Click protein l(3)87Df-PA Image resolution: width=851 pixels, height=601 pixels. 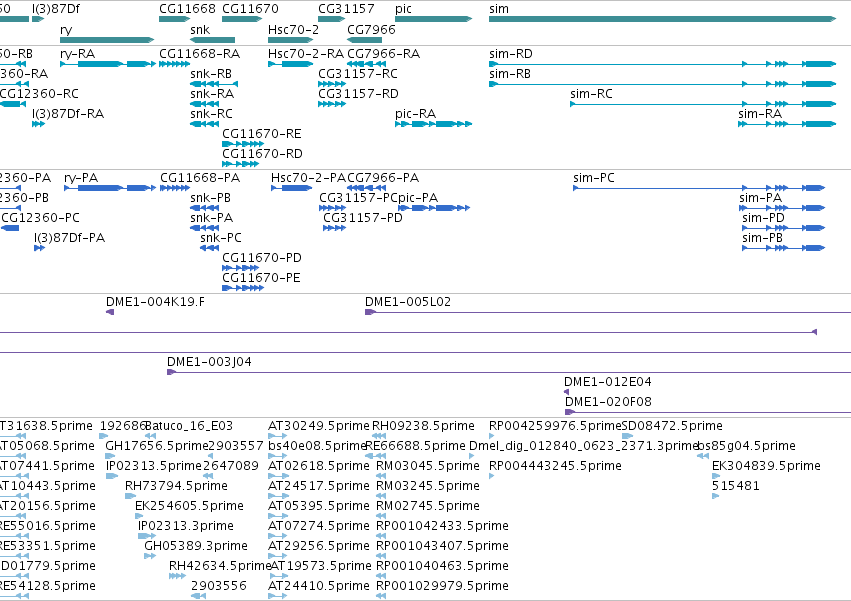click(x=39, y=248)
